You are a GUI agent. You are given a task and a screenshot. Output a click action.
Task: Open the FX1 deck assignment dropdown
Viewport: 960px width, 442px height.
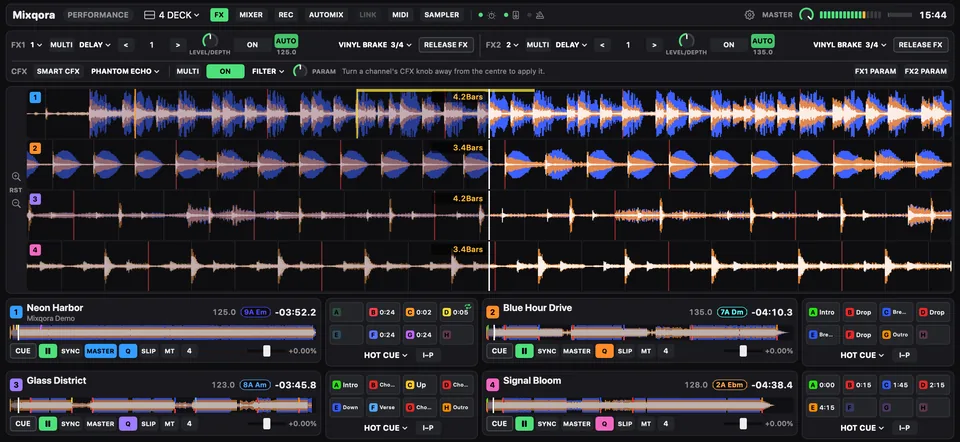click(36, 45)
